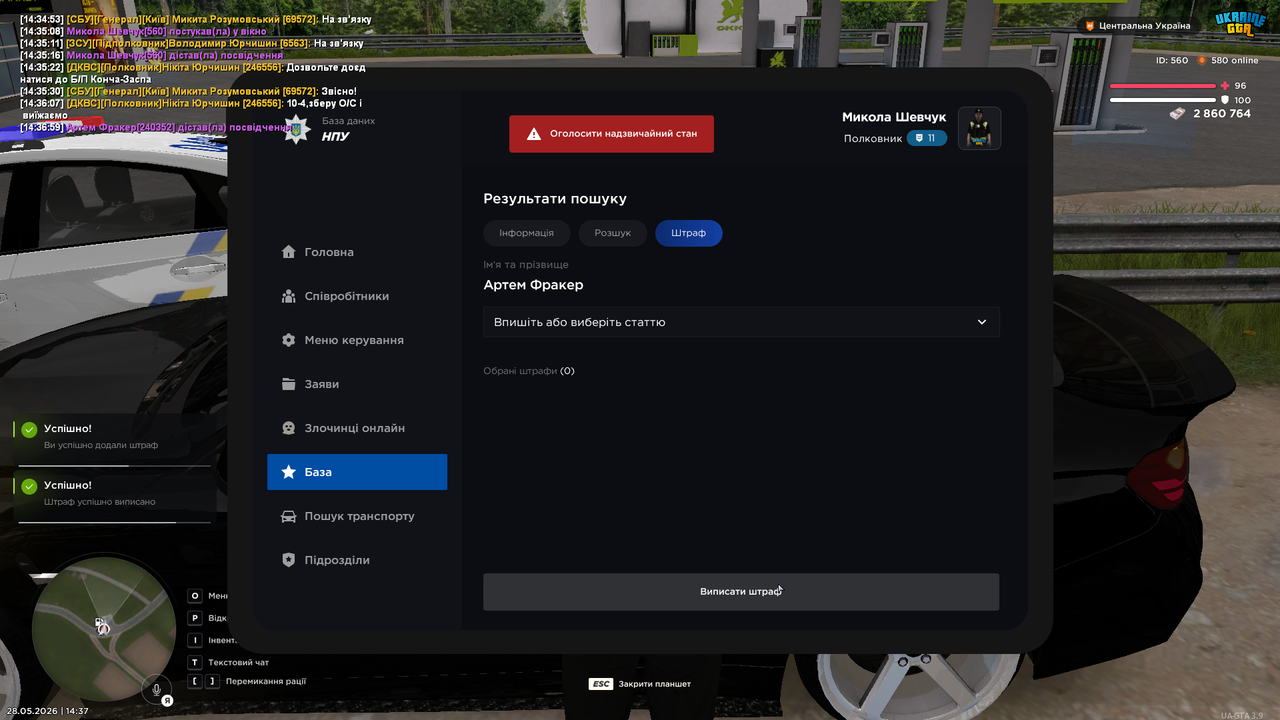Click the house icon beside Головна
Viewport: 1280px width, 720px height.
(x=289, y=252)
